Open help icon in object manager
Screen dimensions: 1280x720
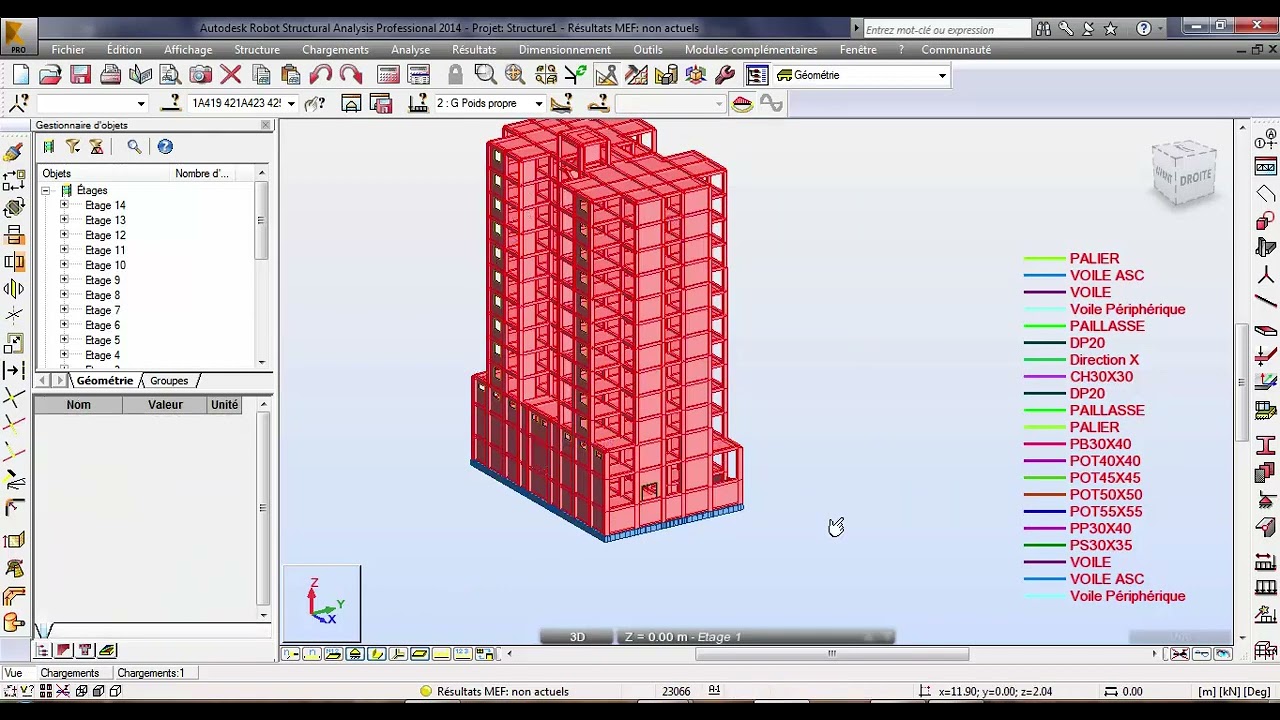click(x=165, y=147)
